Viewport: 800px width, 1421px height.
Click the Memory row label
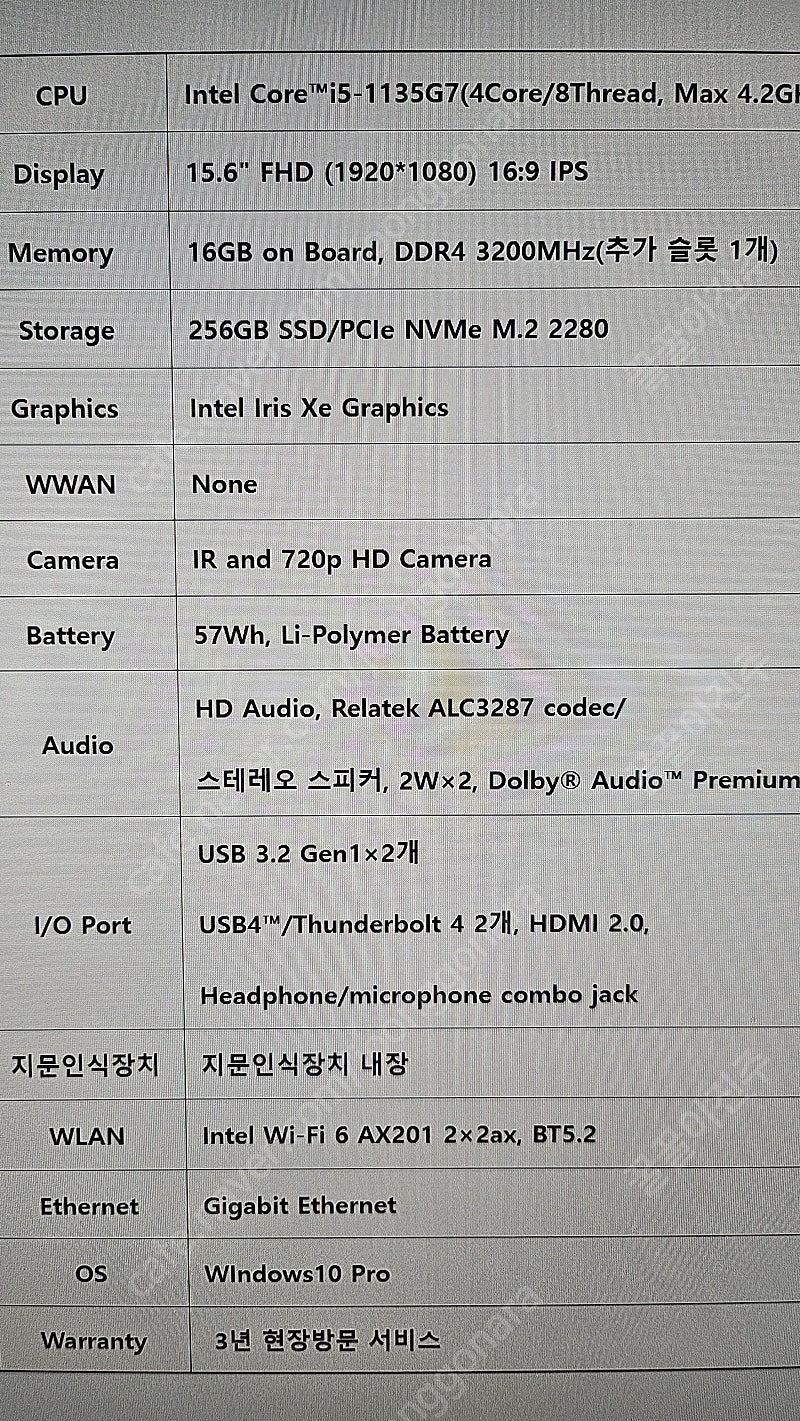coord(61,252)
